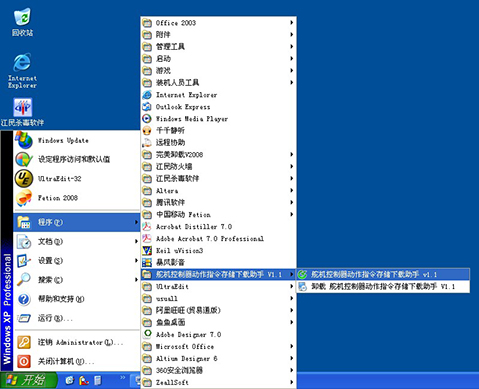479x389 pixels.
Task: Open the 阿里旺旺(贸易通版) folder entry
Action: [x=219, y=310]
